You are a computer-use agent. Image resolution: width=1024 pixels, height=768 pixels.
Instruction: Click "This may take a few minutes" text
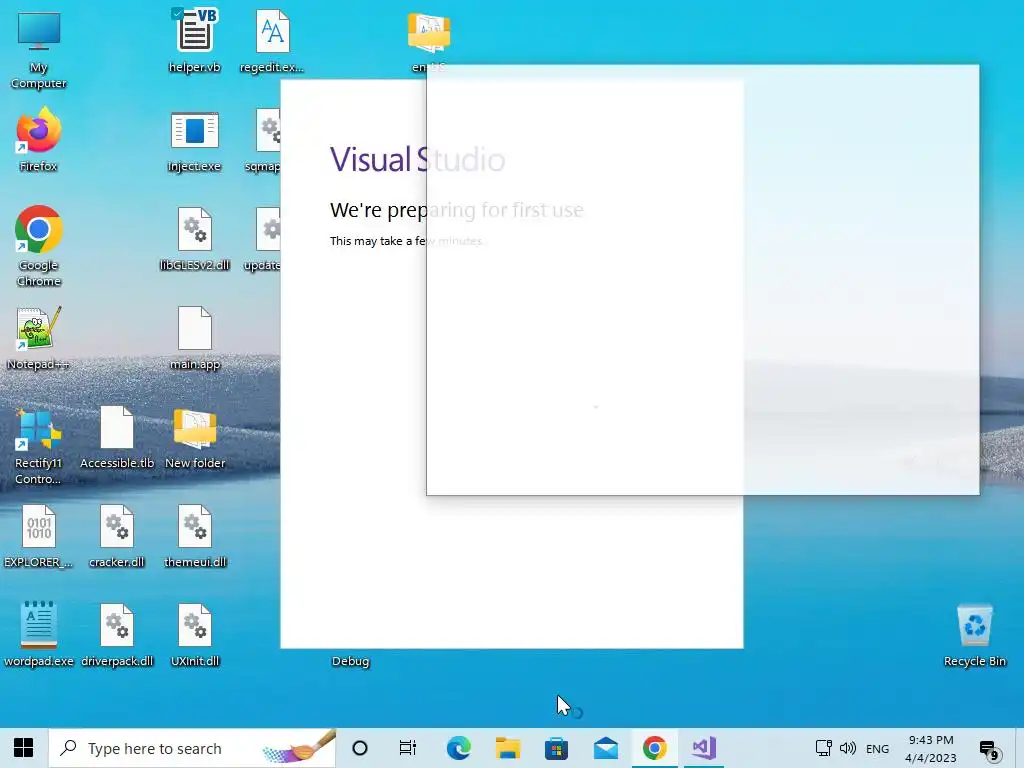pyautogui.click(x=406, y=241)
